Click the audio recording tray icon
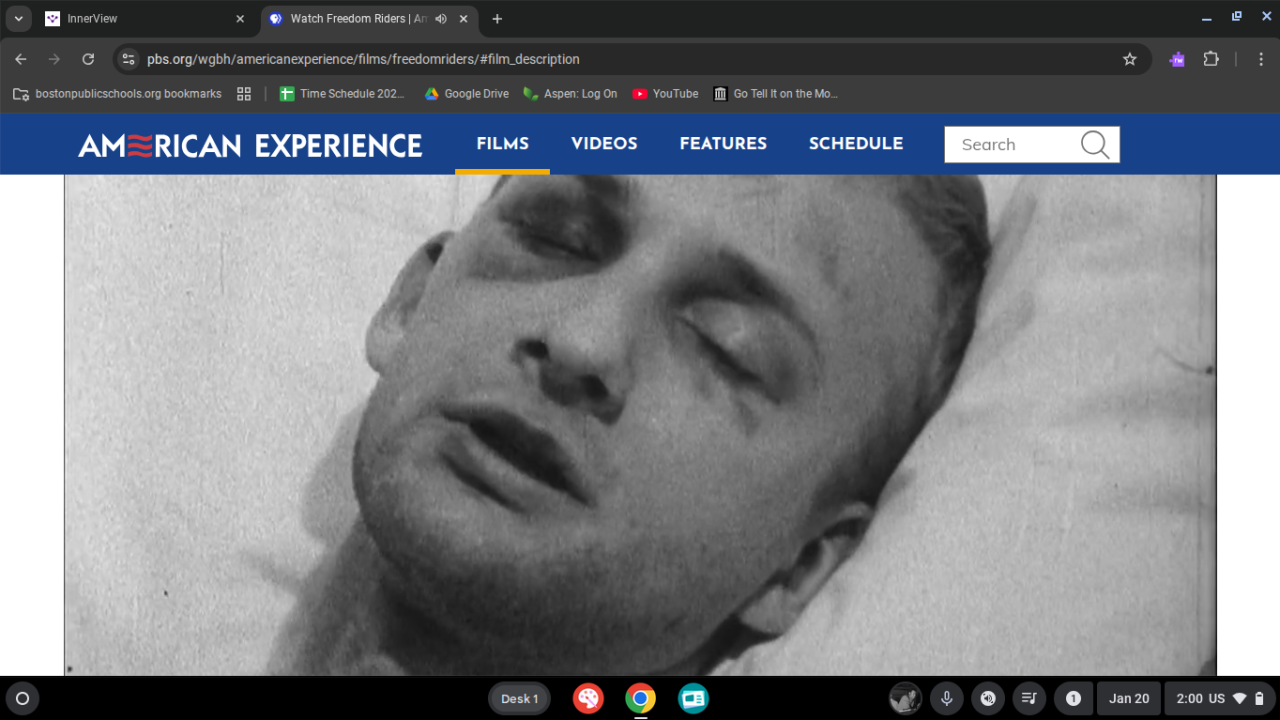1280x720 pixels. pyautogui.click(x=988, y=699)
